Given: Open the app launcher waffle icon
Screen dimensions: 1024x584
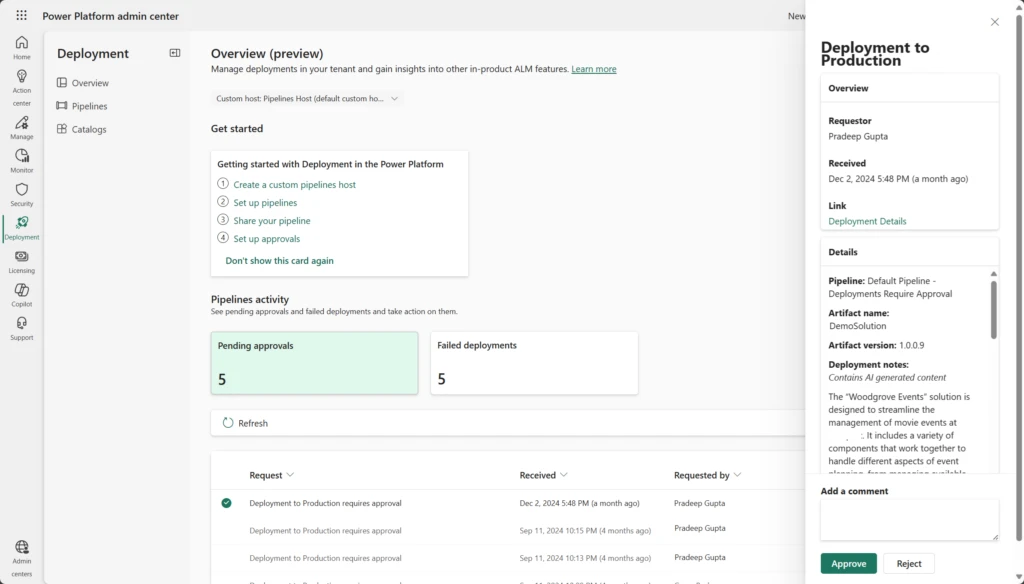Looking at the screenshot, I should coord(21,16).
